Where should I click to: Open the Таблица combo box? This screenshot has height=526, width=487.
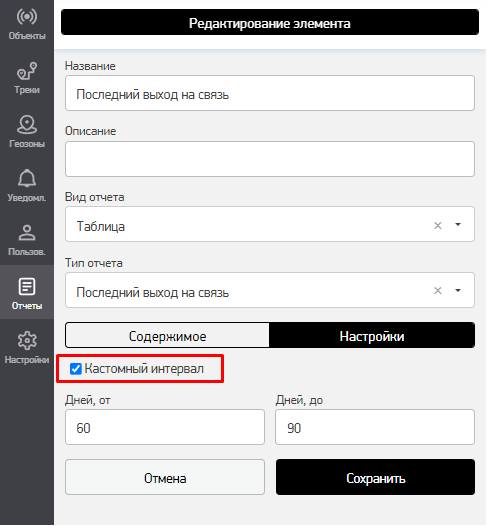tap(270, 224)
